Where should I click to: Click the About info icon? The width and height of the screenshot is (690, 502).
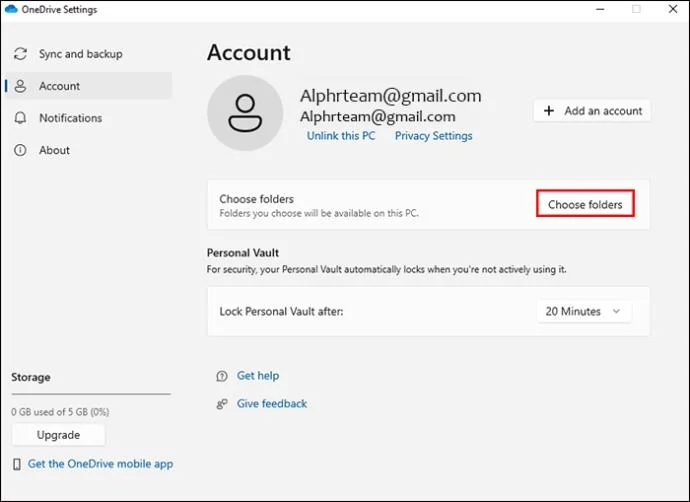20,150
